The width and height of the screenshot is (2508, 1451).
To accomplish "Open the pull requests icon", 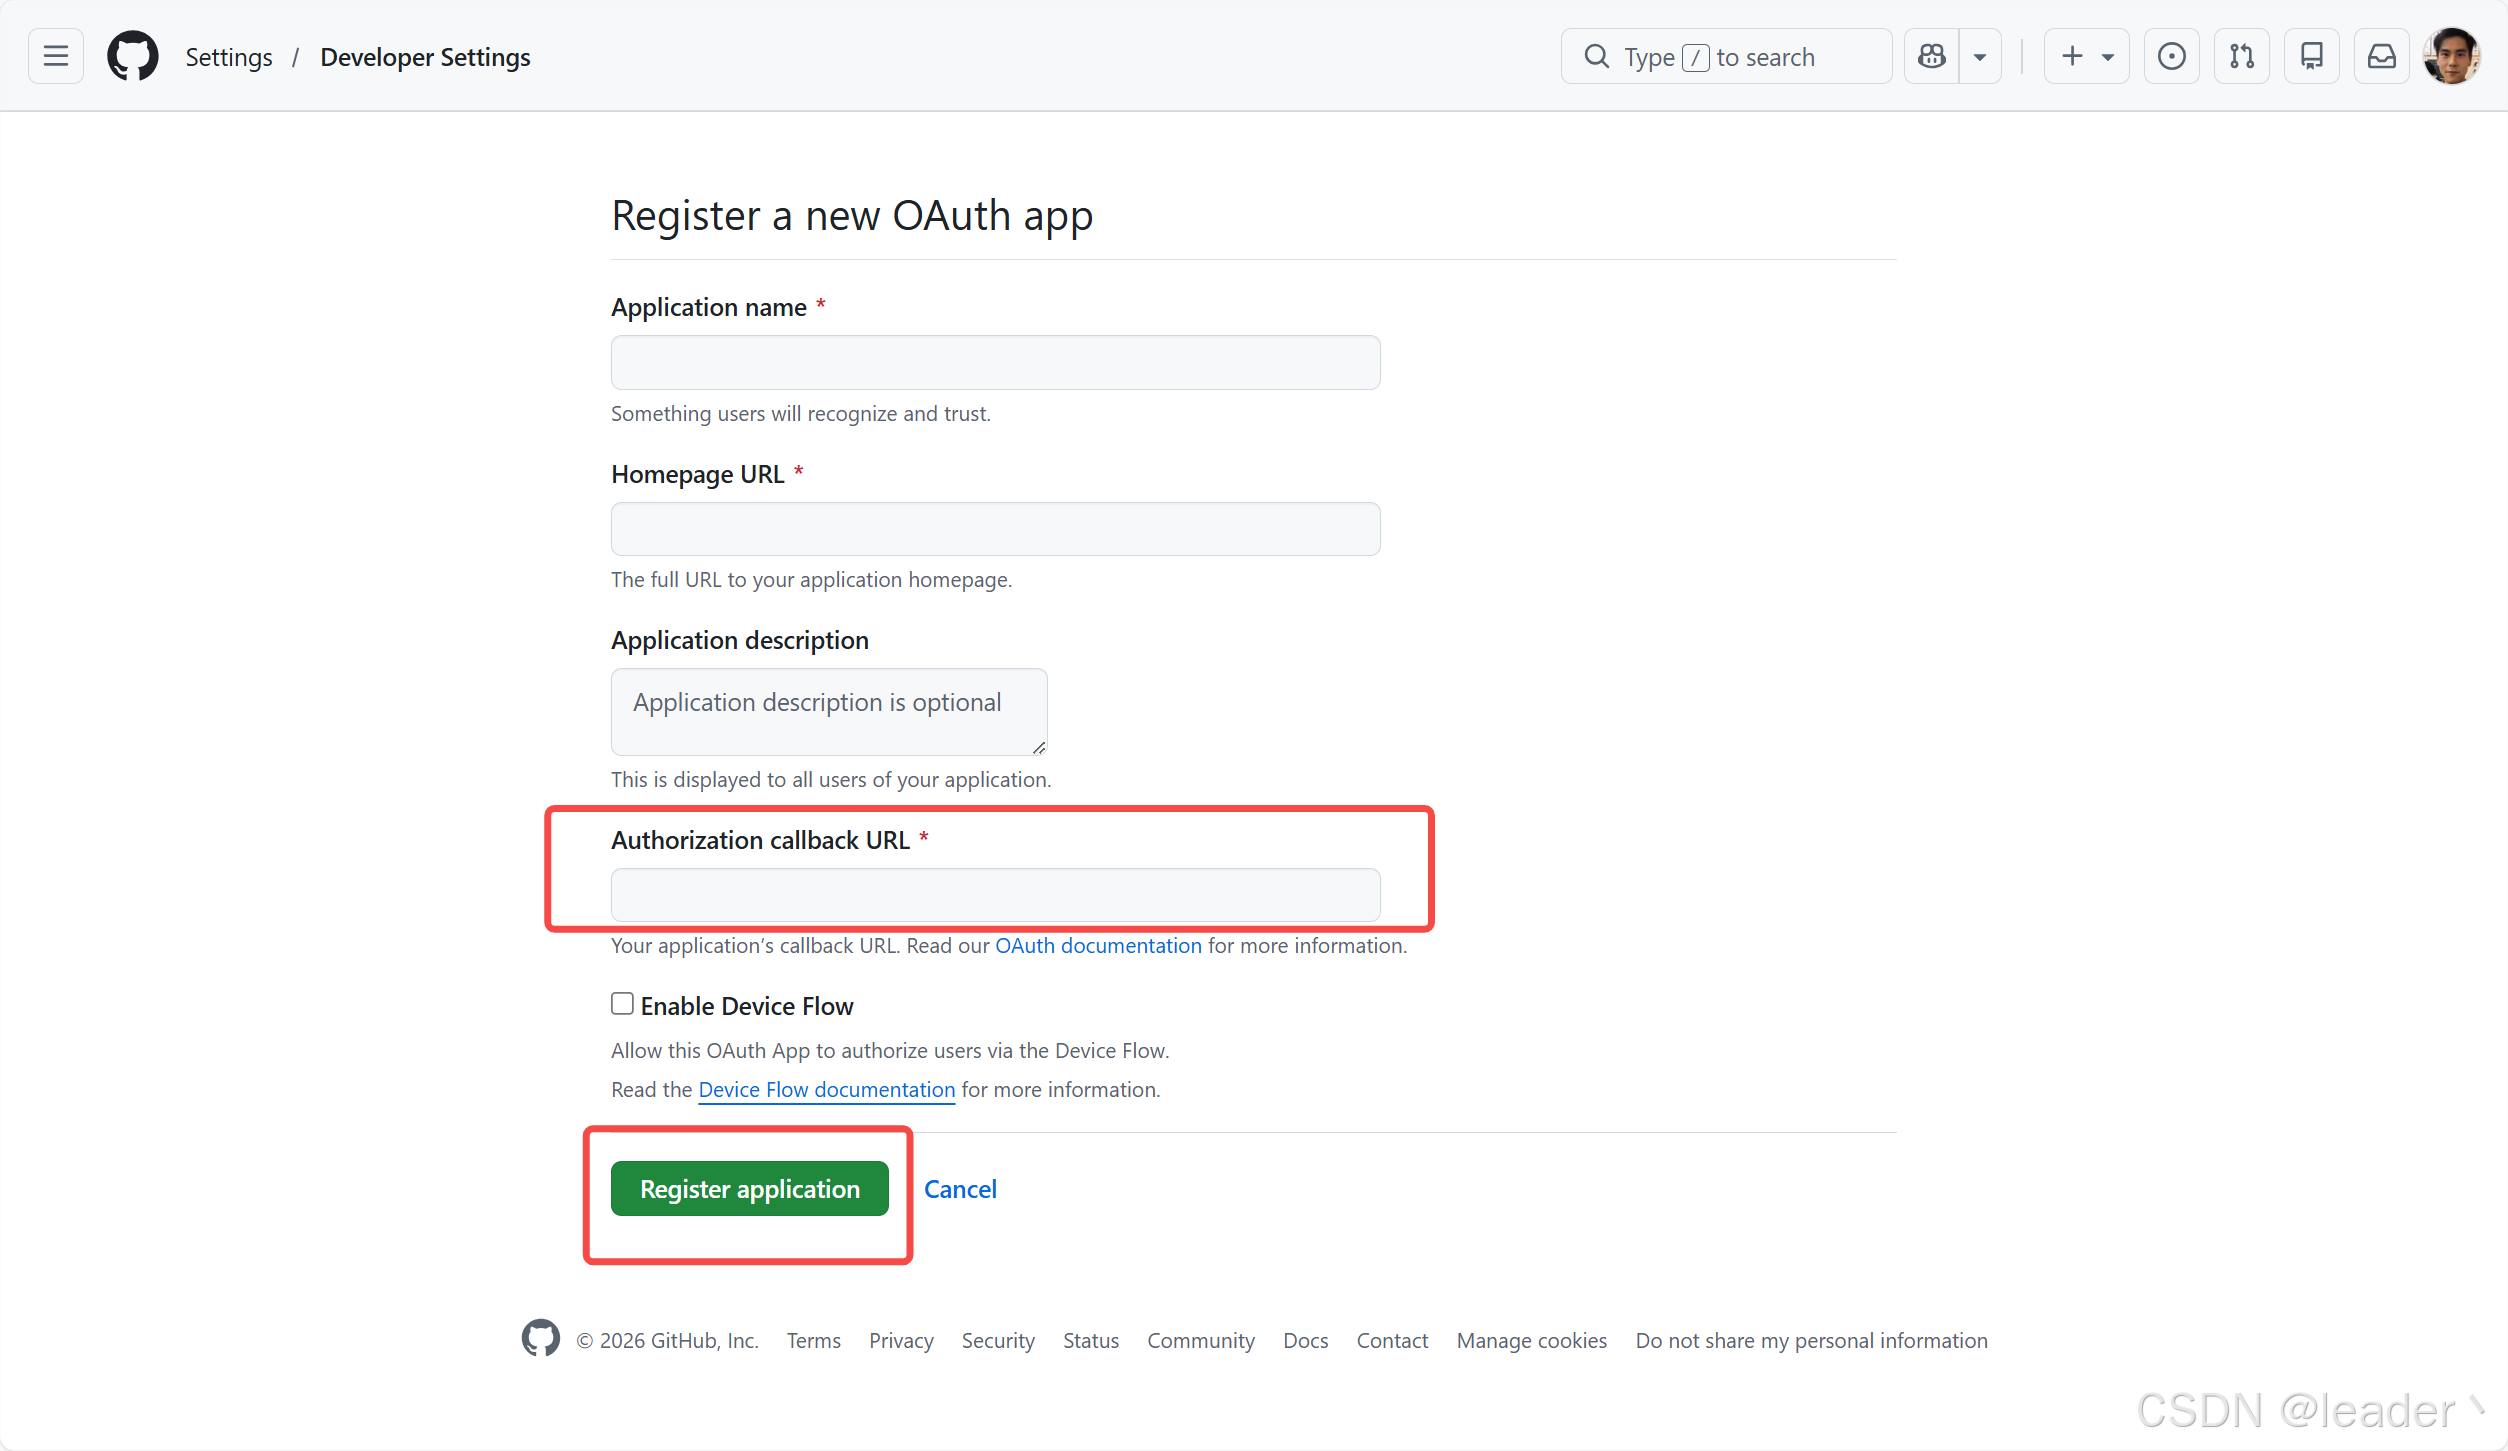I will click(x=2241, y=56).
